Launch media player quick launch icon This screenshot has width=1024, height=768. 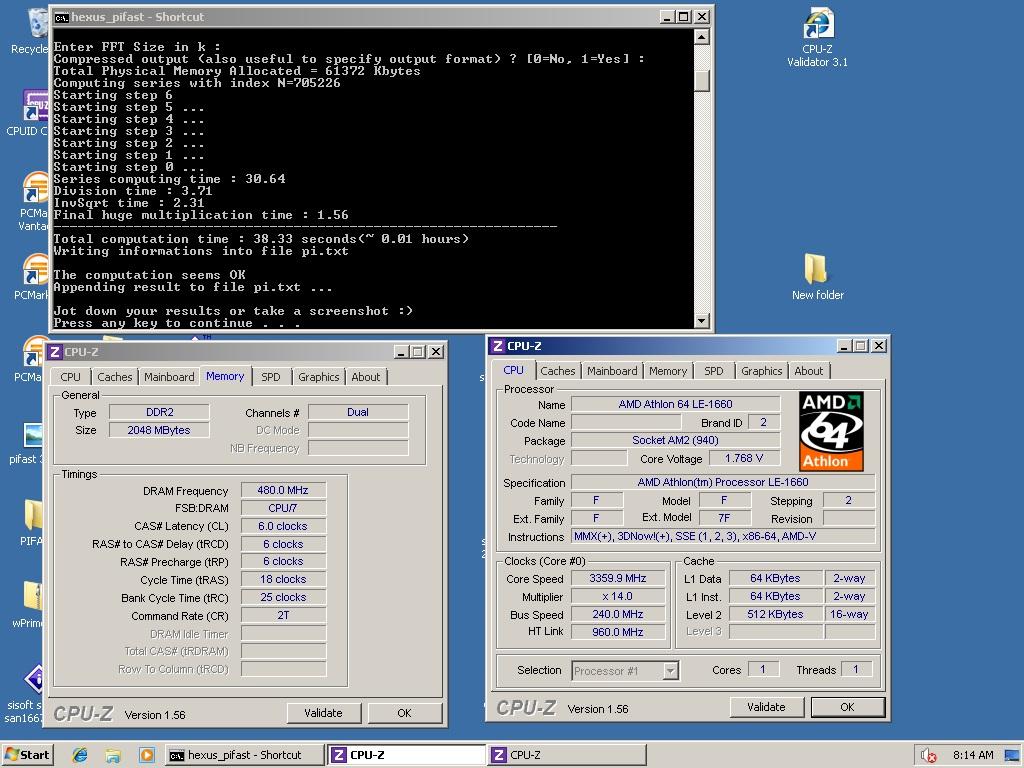click(x=146, y=755)
